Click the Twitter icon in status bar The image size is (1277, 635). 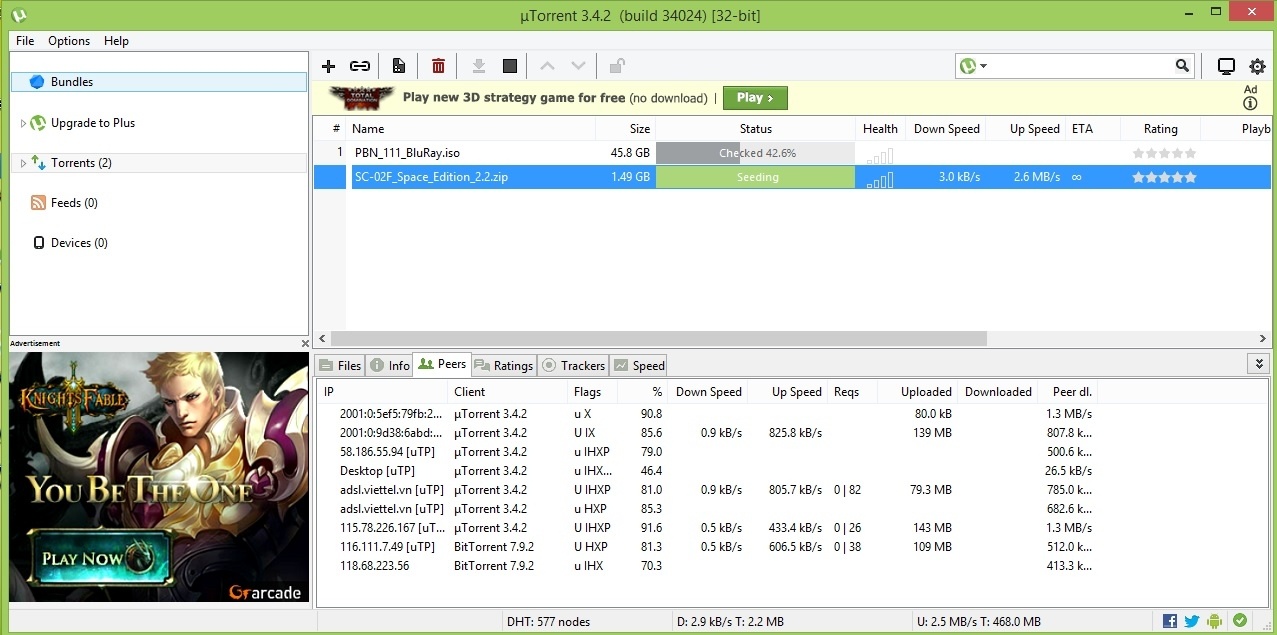[x=1192, y=621]
